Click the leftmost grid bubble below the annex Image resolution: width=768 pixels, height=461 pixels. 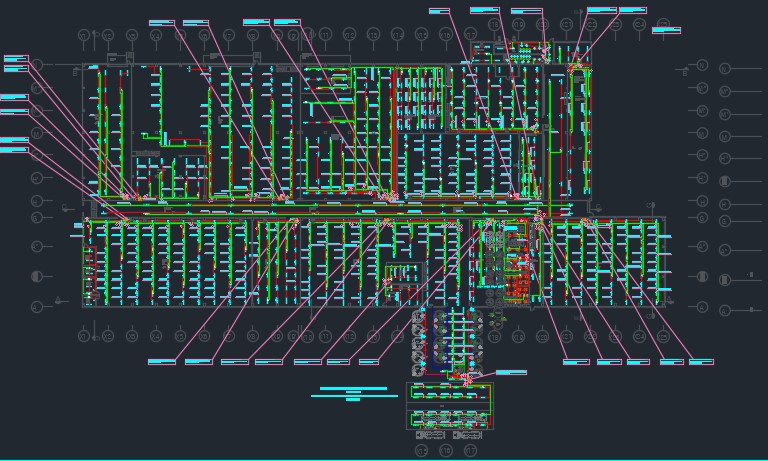(x=421, y=451)
